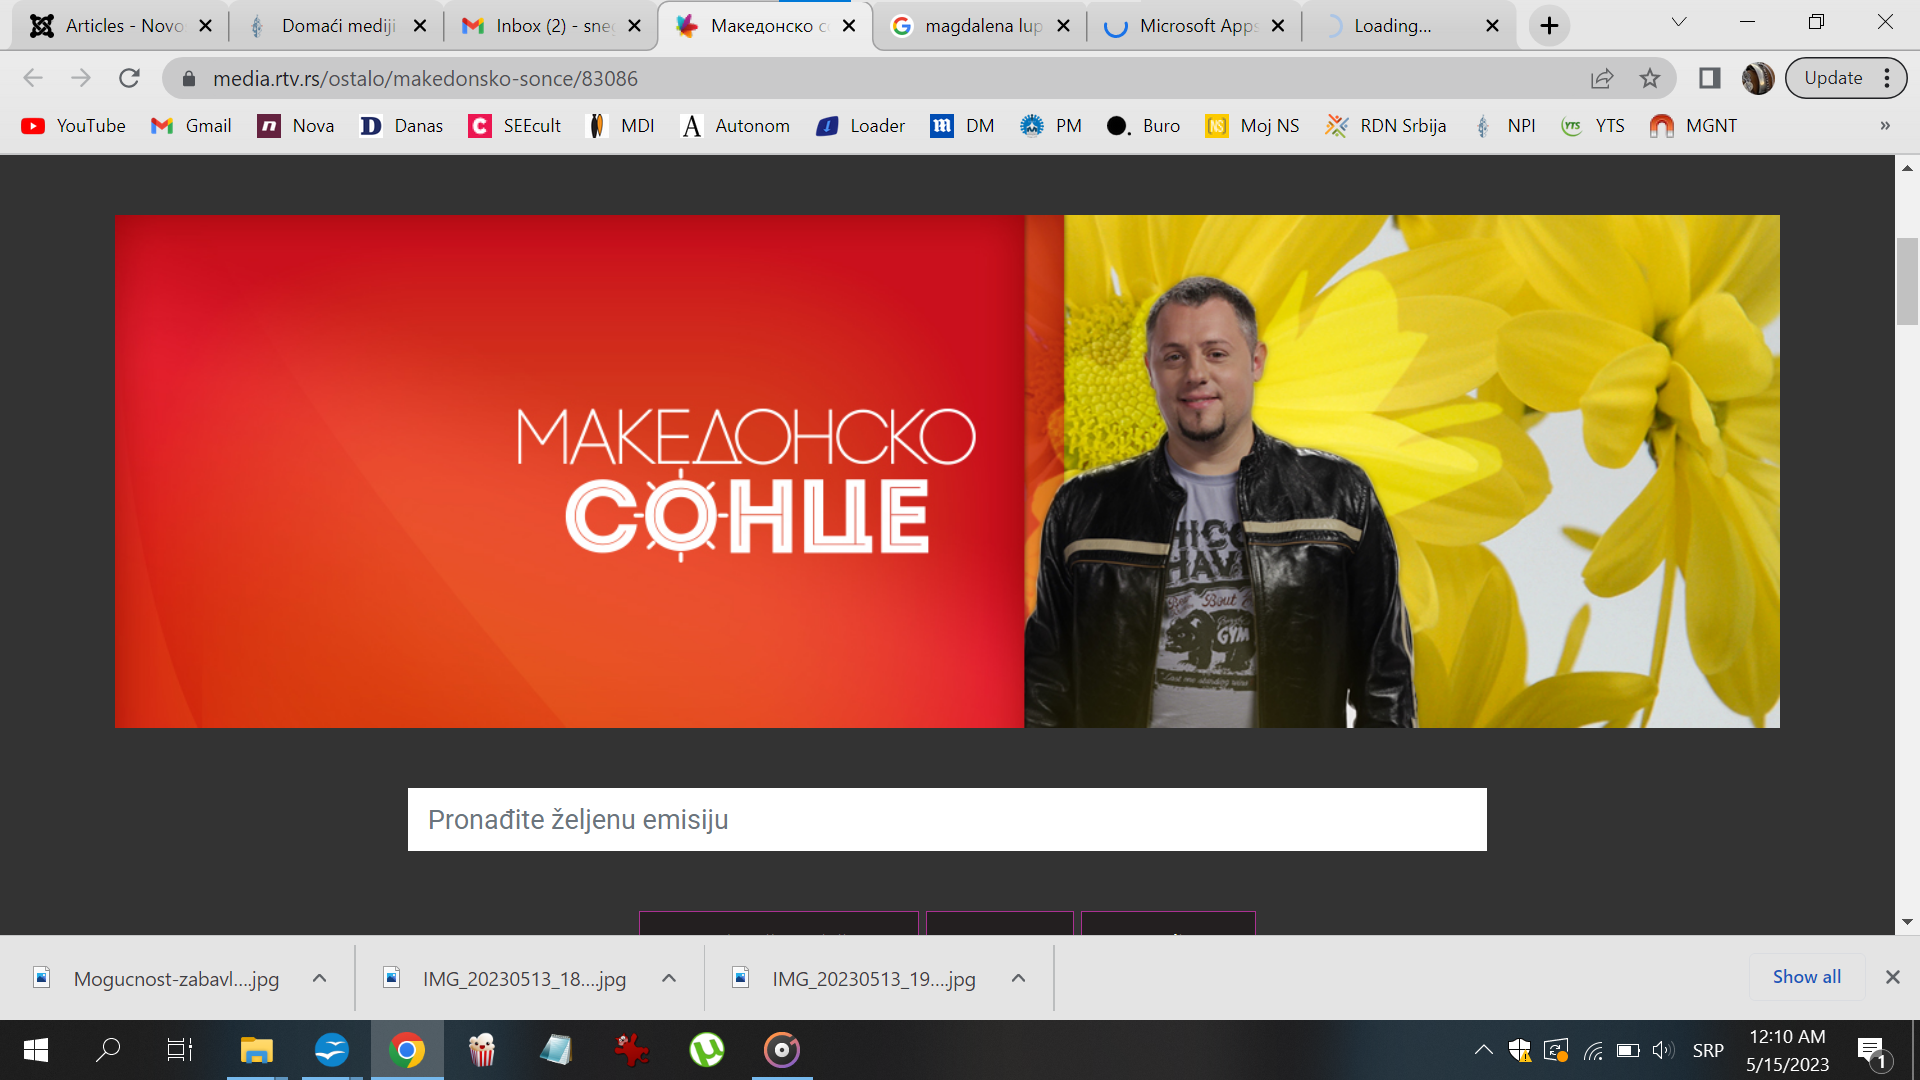The image size is (1920, 1080).
Task: Go back with the browser back arrow
Action: tap(33, 78)
